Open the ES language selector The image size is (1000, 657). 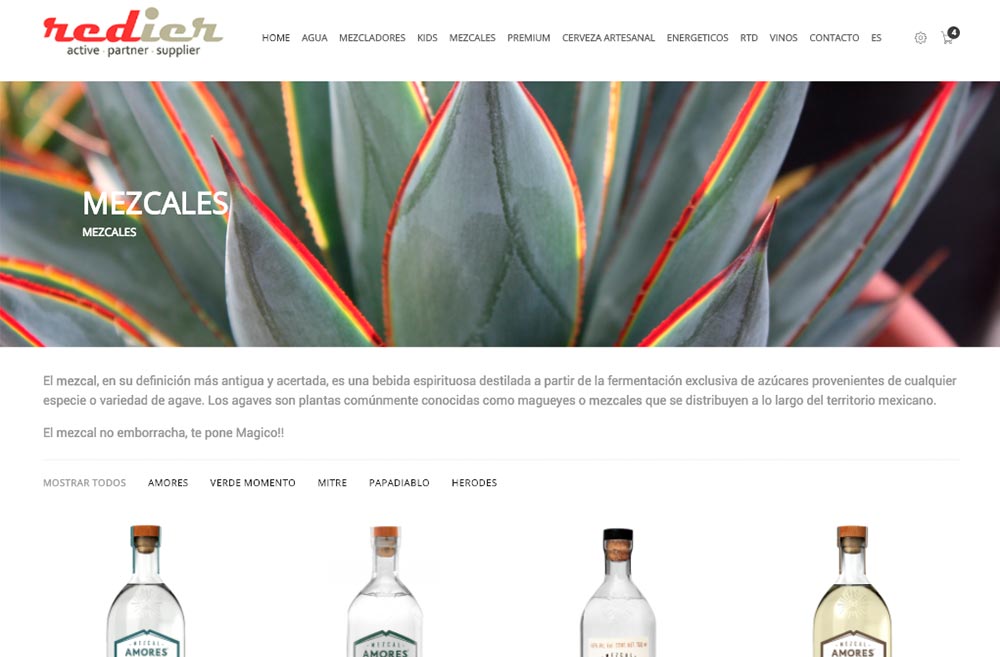[876, 38]
